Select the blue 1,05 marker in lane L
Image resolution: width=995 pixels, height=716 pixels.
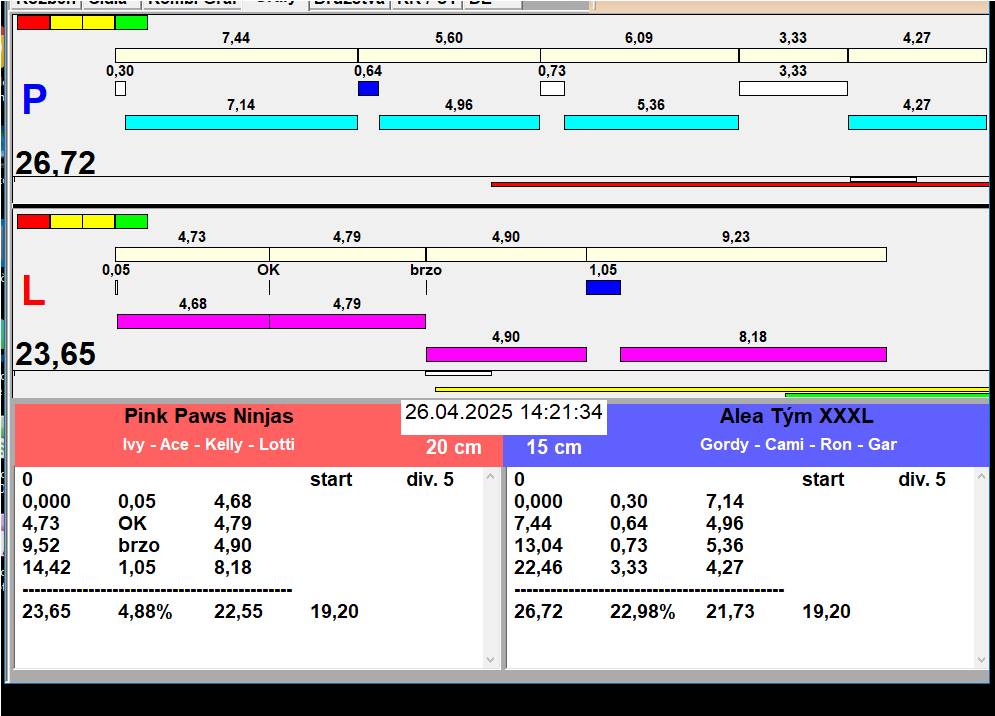tap(603, 287)
